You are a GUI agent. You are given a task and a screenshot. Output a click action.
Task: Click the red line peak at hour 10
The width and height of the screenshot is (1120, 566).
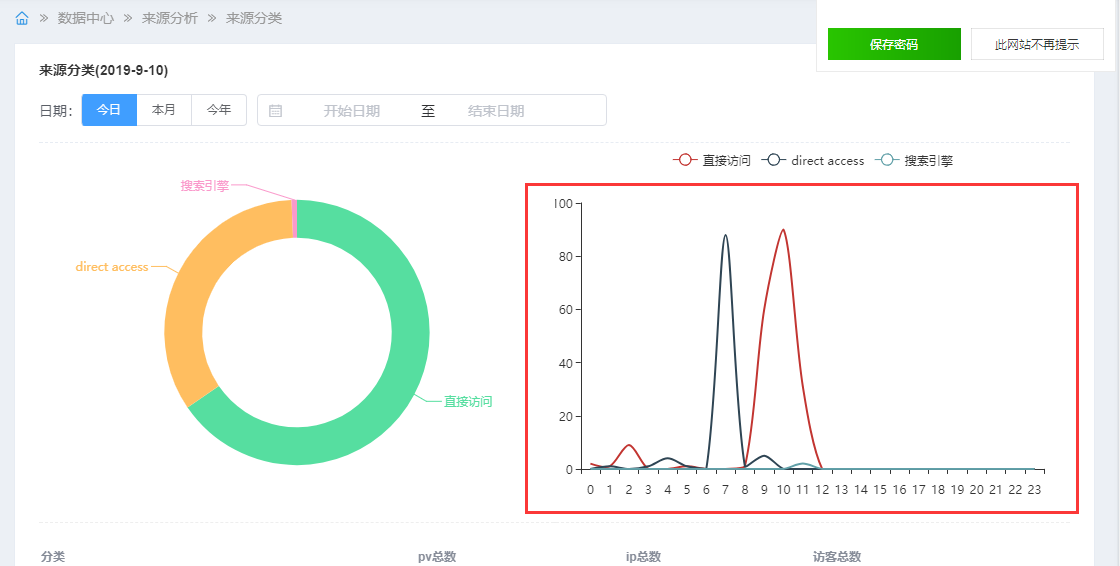tap(784, 230)
